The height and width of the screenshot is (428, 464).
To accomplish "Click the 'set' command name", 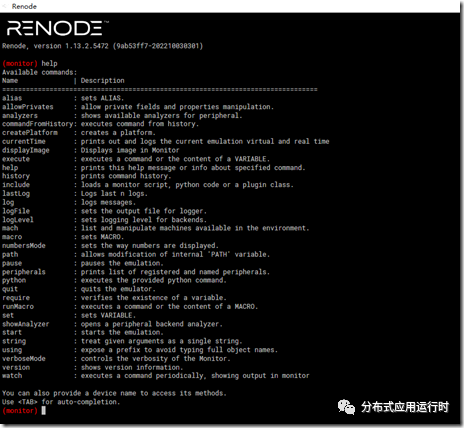I will pyautogui.click(x=8, y=315).
